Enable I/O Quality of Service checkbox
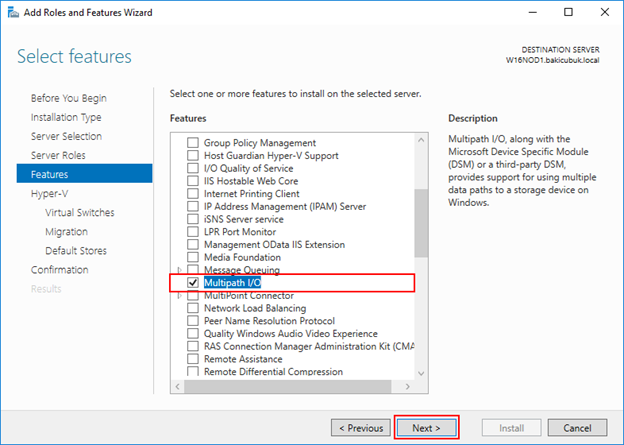The image size is (624, 445). tap(193, 168)
